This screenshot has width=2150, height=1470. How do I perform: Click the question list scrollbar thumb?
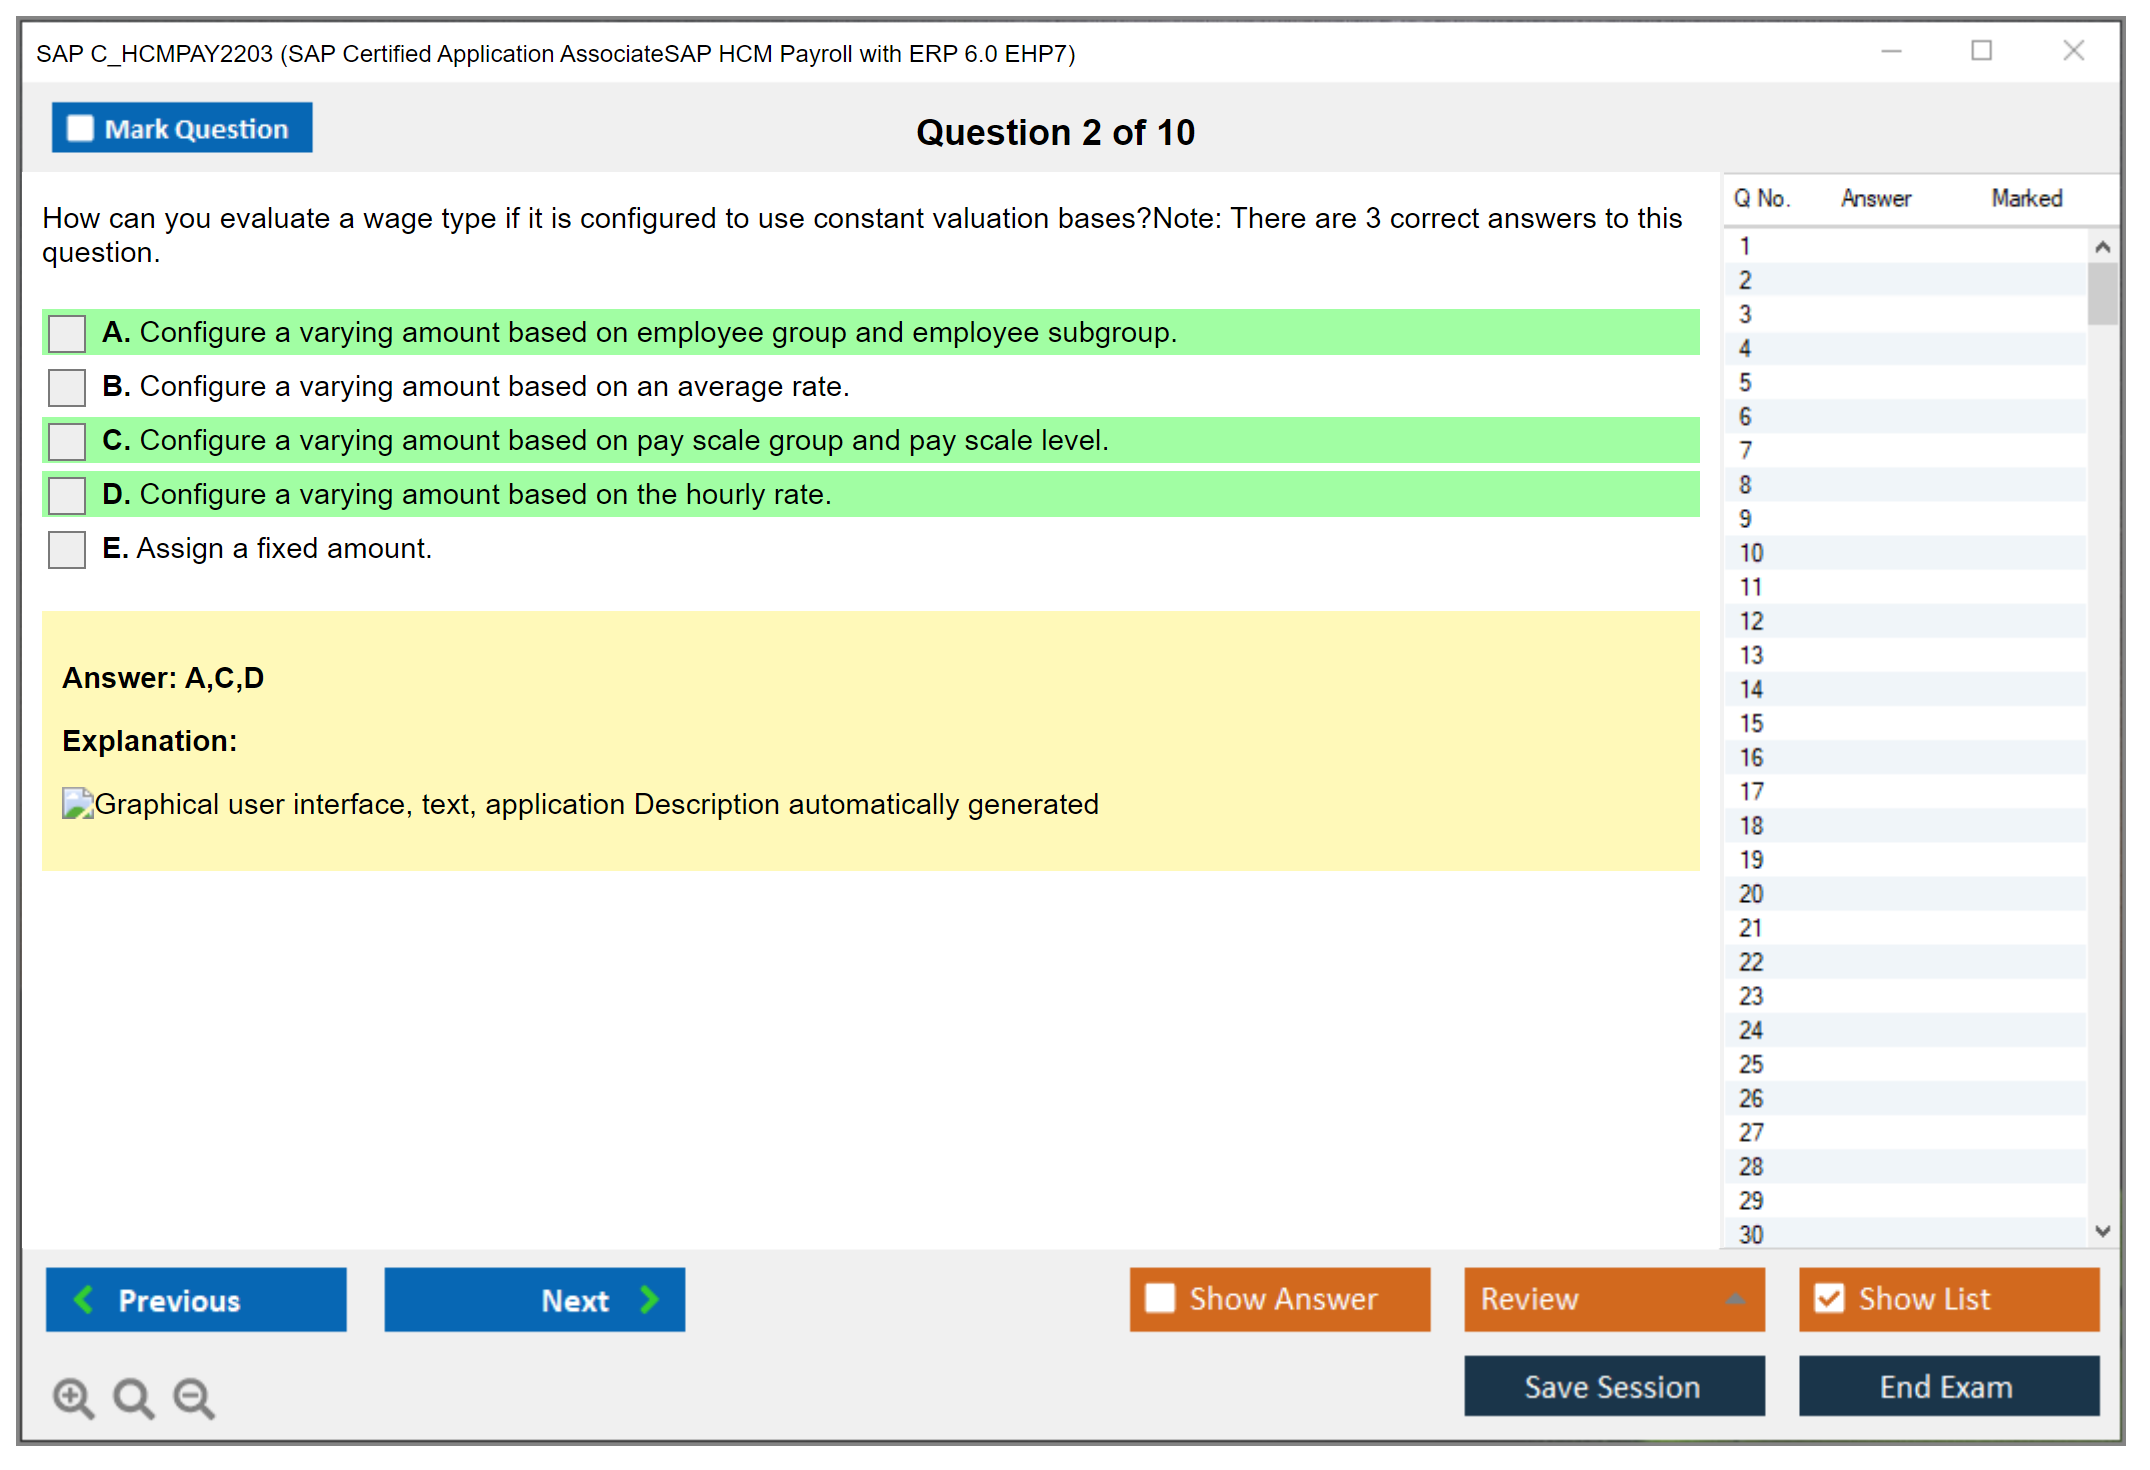2102,294
